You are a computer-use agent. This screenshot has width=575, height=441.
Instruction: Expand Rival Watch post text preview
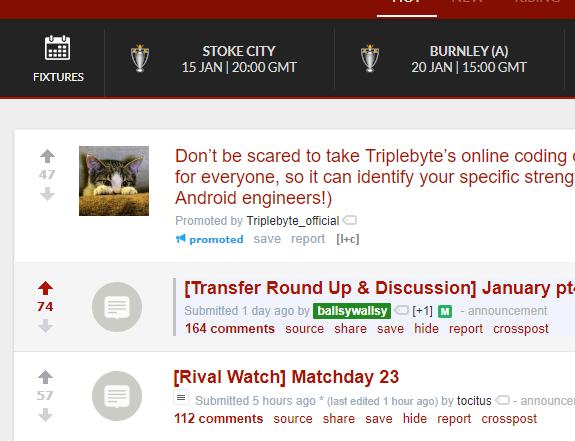coord(181,397)
